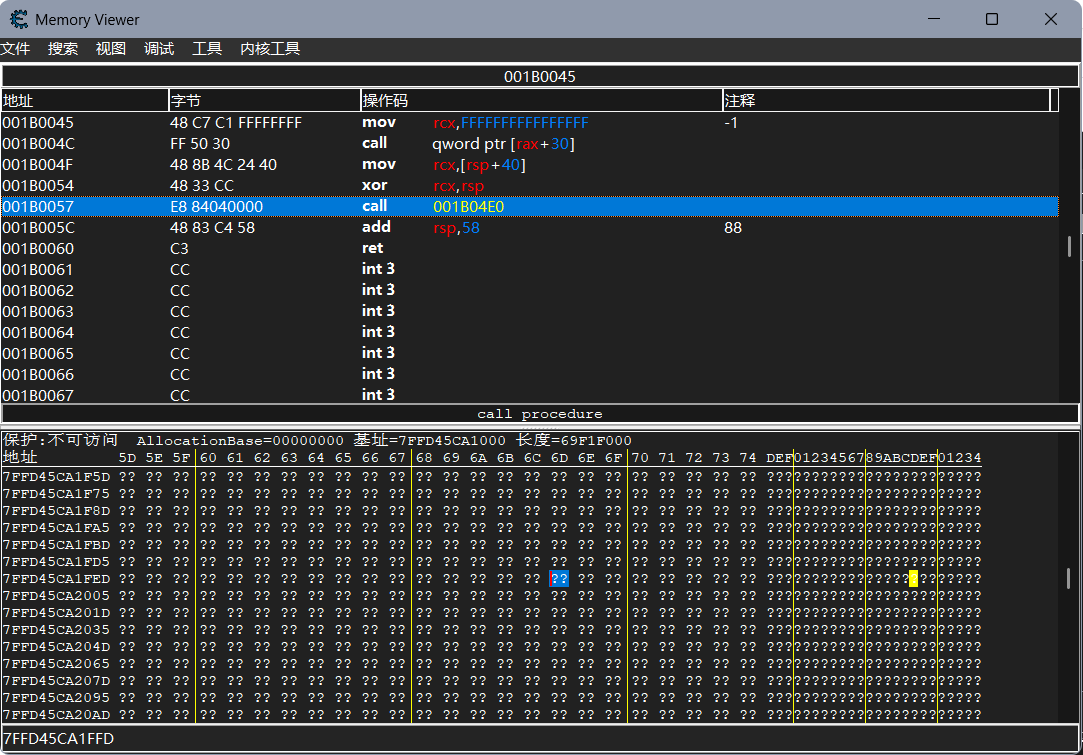Screen dimensions: 1083x755
Task: Open the 文件 menu
Action: [x=16, y=49]
